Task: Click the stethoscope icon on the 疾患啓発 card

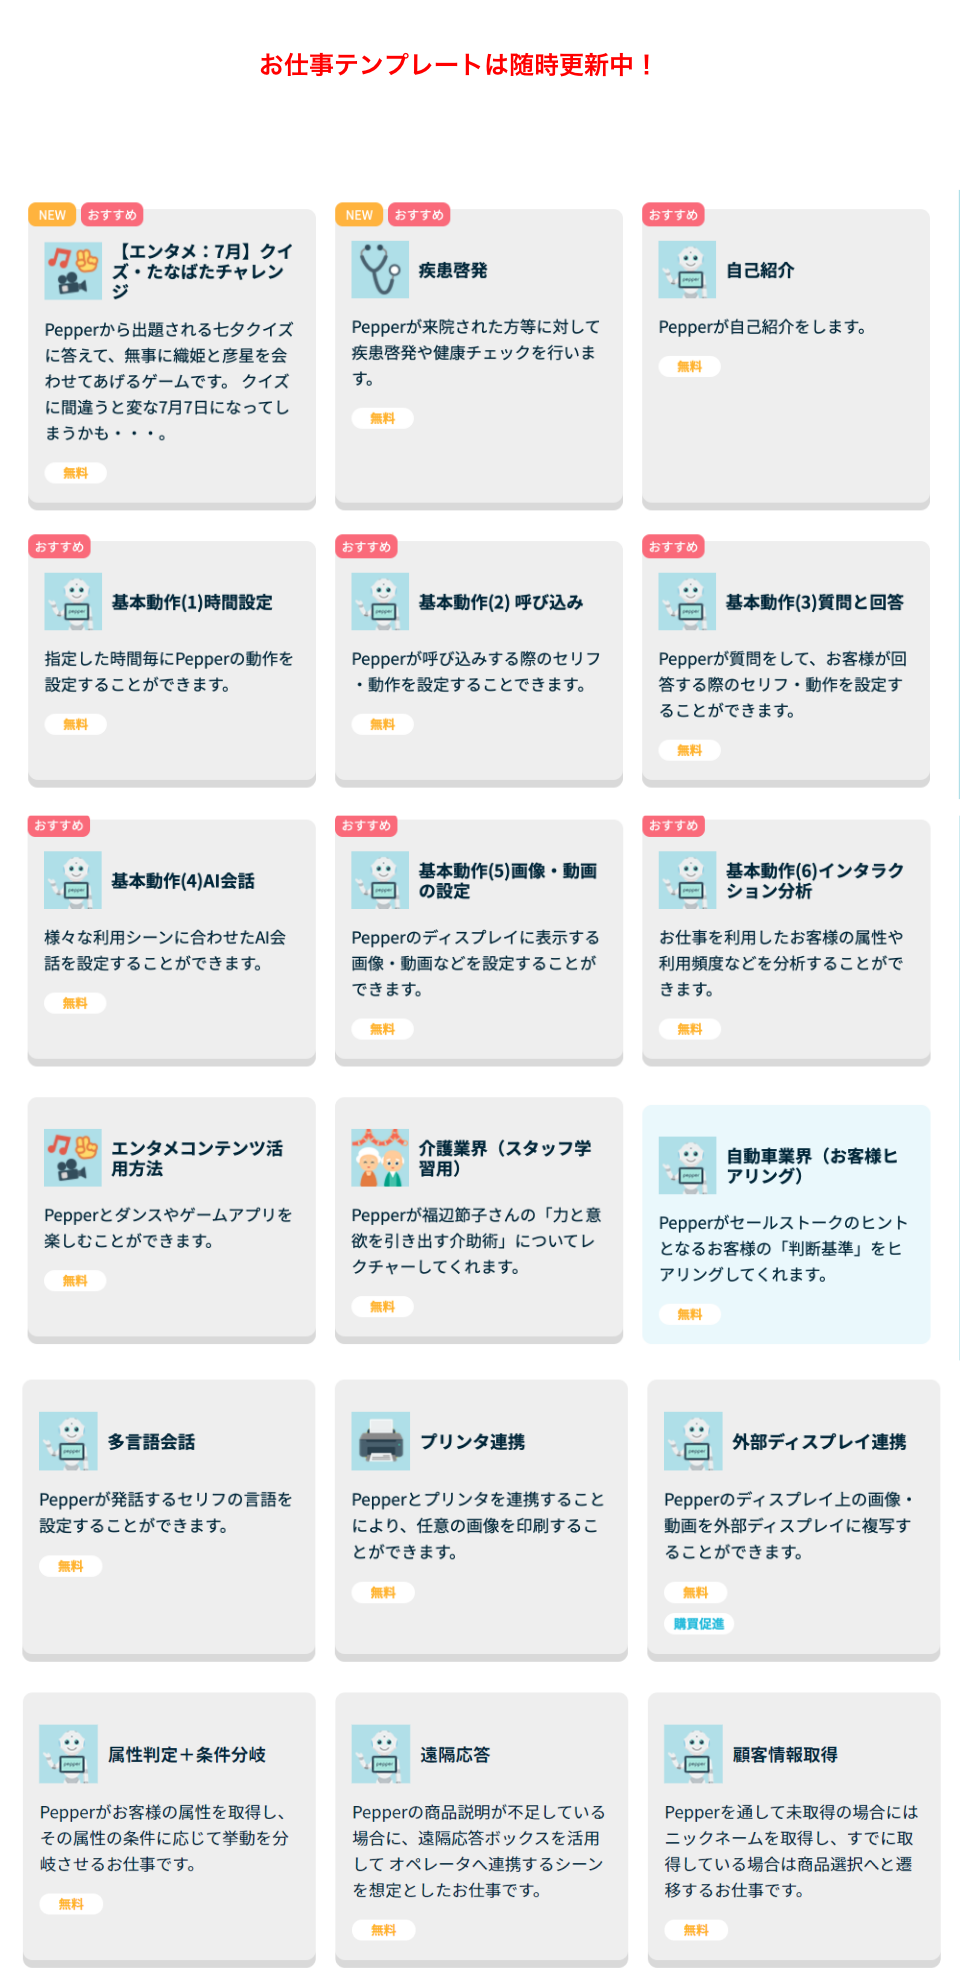Action: coord(378,268)
